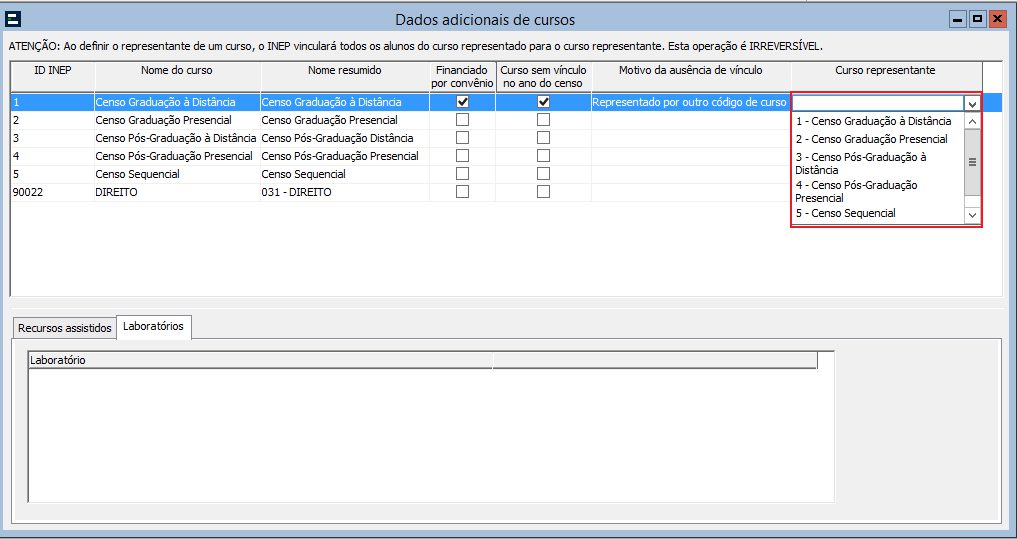Select Censo Graduação Presencial course name cell

[x=178, y=120]
